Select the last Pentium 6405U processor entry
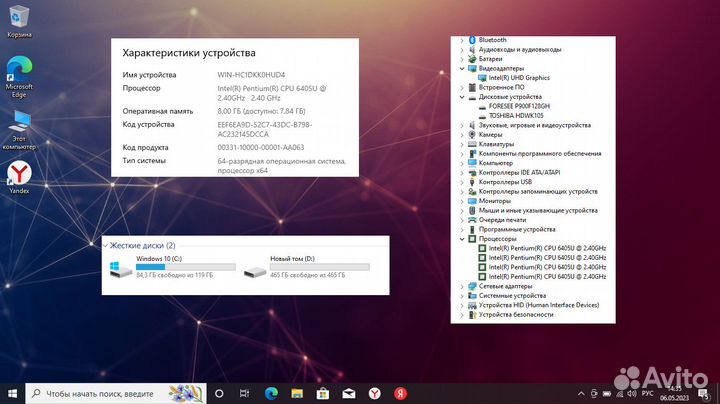The width and height of the screenshot is (720, 404). (547, 277)
